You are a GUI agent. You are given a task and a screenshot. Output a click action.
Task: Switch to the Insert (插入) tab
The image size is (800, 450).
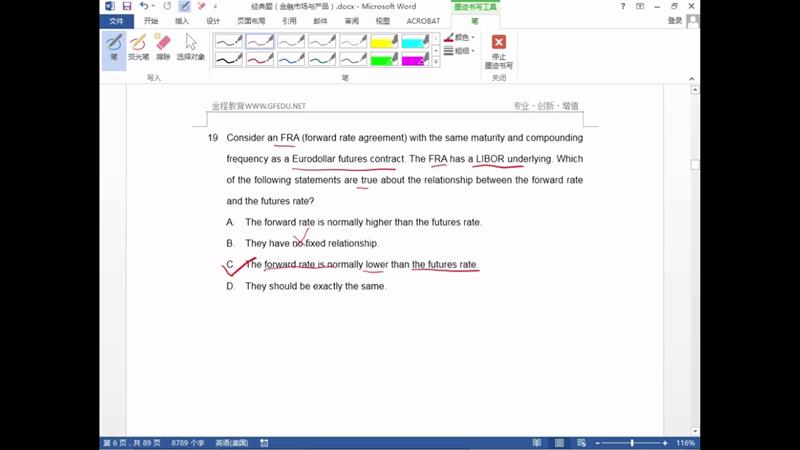pos(182,21)
